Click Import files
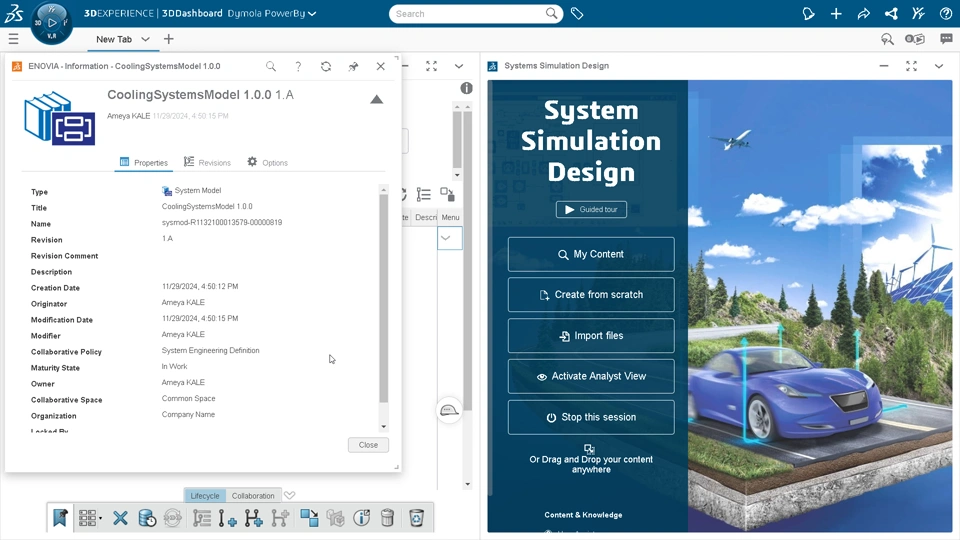Screen dimensions: 960x540 tap(591, 336)
